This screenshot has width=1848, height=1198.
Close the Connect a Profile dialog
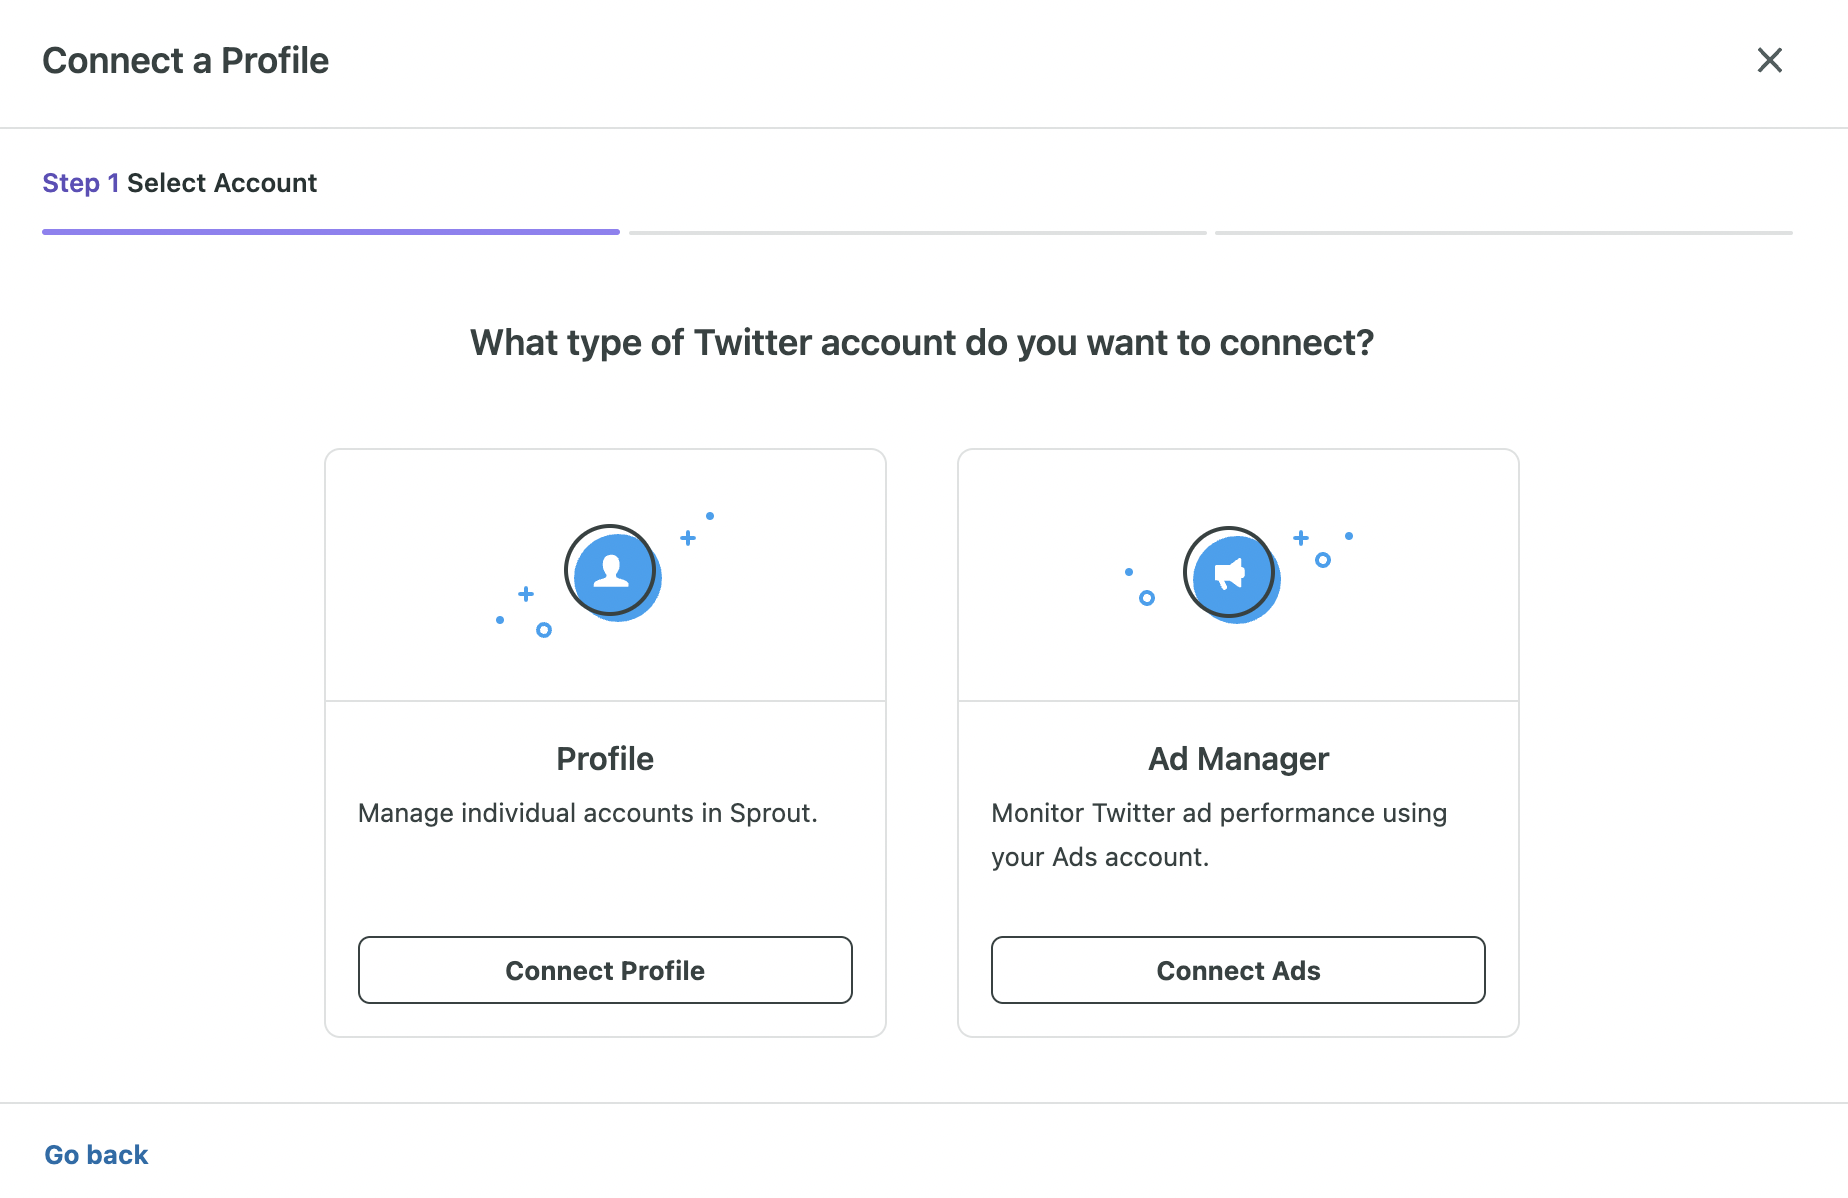[1770, 60]
